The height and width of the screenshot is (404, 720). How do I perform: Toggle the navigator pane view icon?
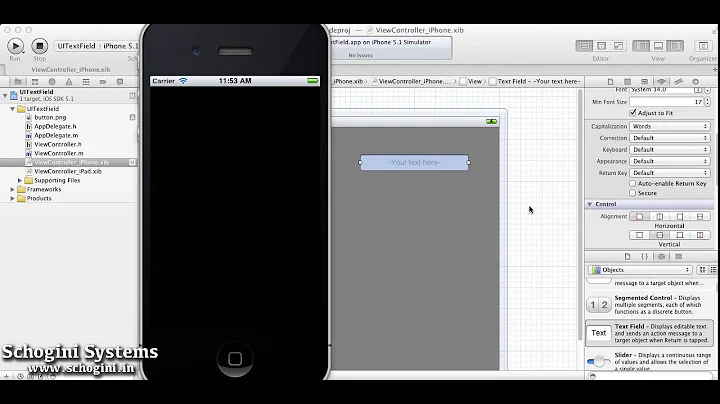pyautogui.click(x=641, y=46)
